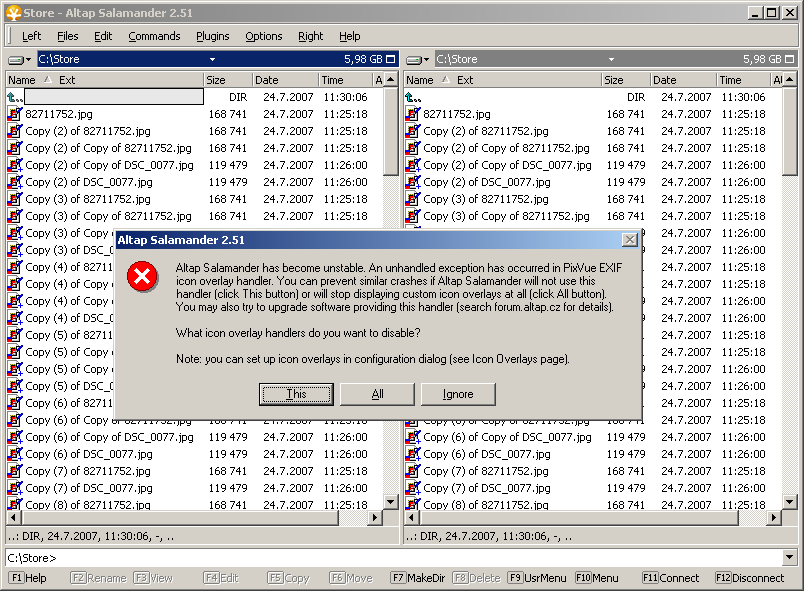Screen dimensions: 804x591
Task: Click the This button in dialog
Action: [x=296, y=394]
